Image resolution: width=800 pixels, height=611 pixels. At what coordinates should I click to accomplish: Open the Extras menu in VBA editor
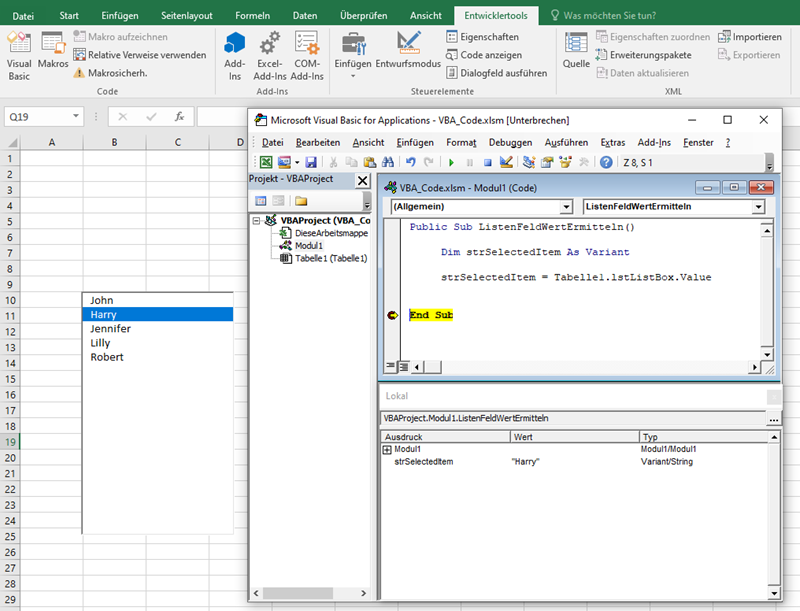pyautogui.click(x=613, y=142)
